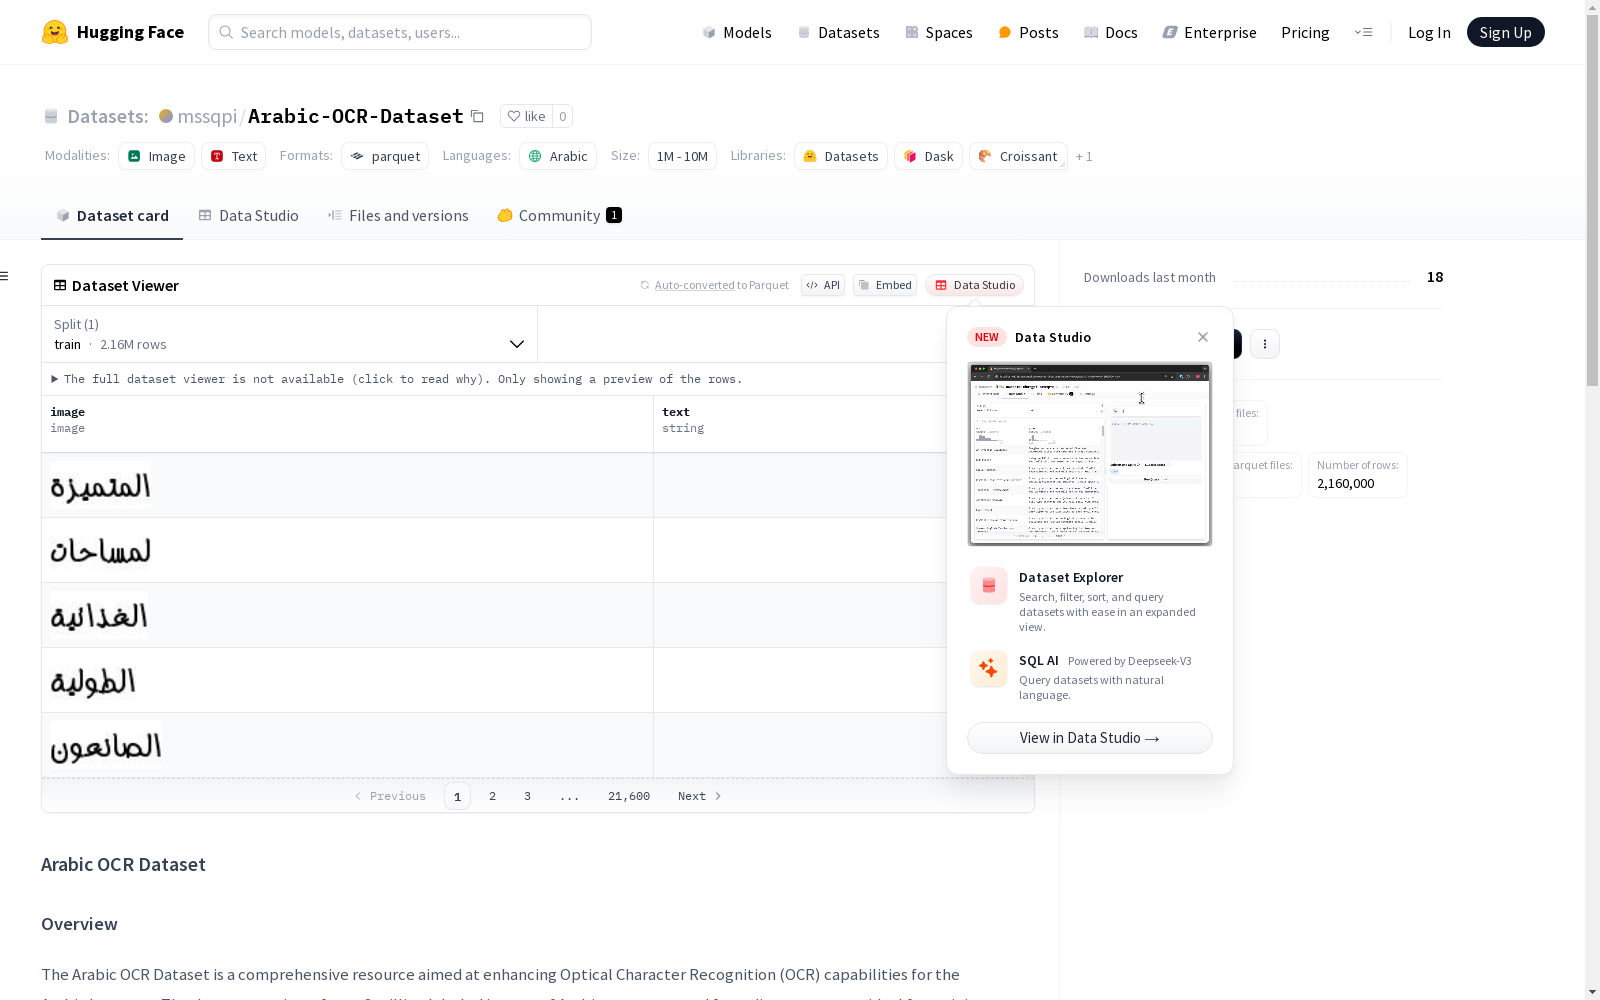Select the parquet format tag
1600x1000 pixels.
(385, 156)
